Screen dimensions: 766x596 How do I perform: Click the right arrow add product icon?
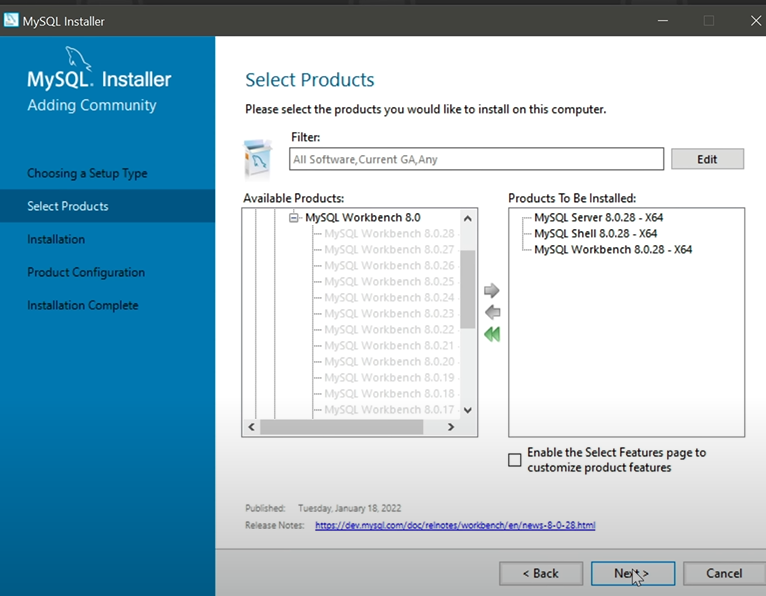point(491,291)
